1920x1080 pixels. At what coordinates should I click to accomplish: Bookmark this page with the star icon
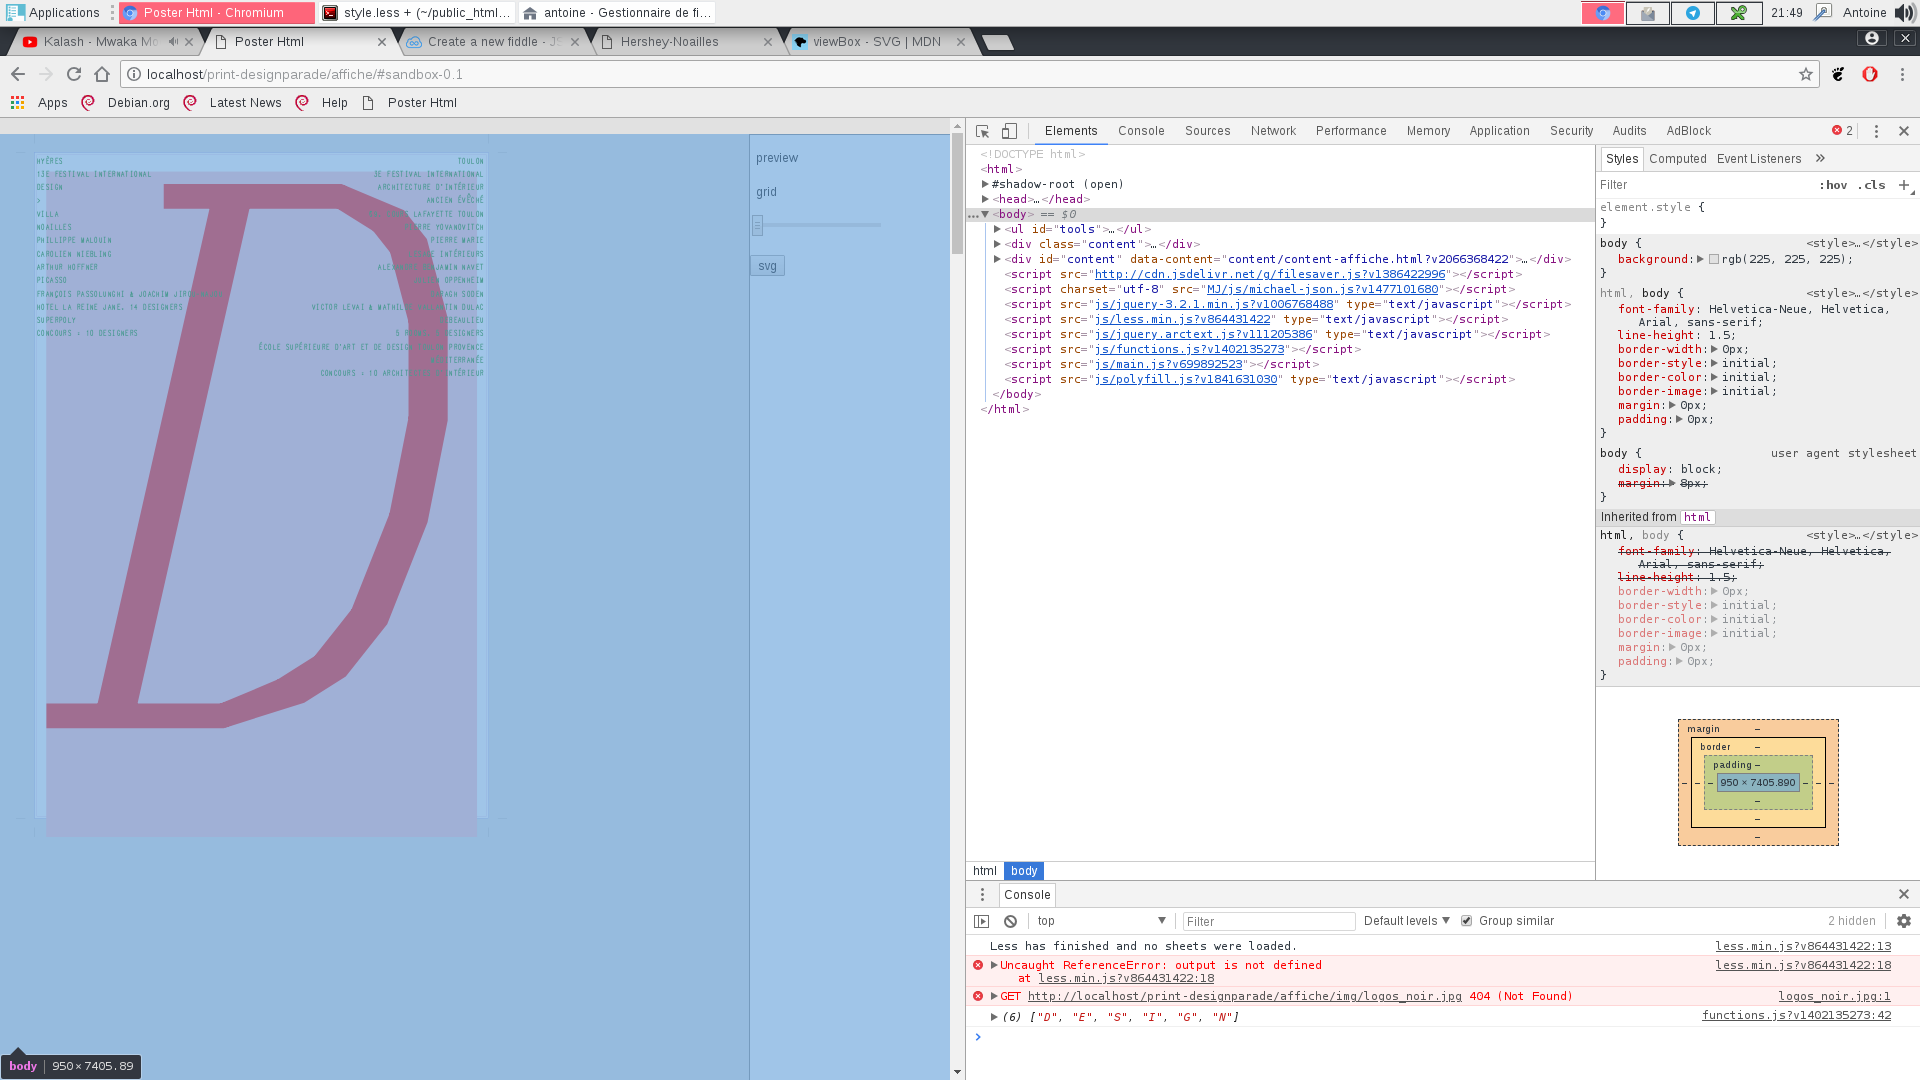tap(1805, 74)
